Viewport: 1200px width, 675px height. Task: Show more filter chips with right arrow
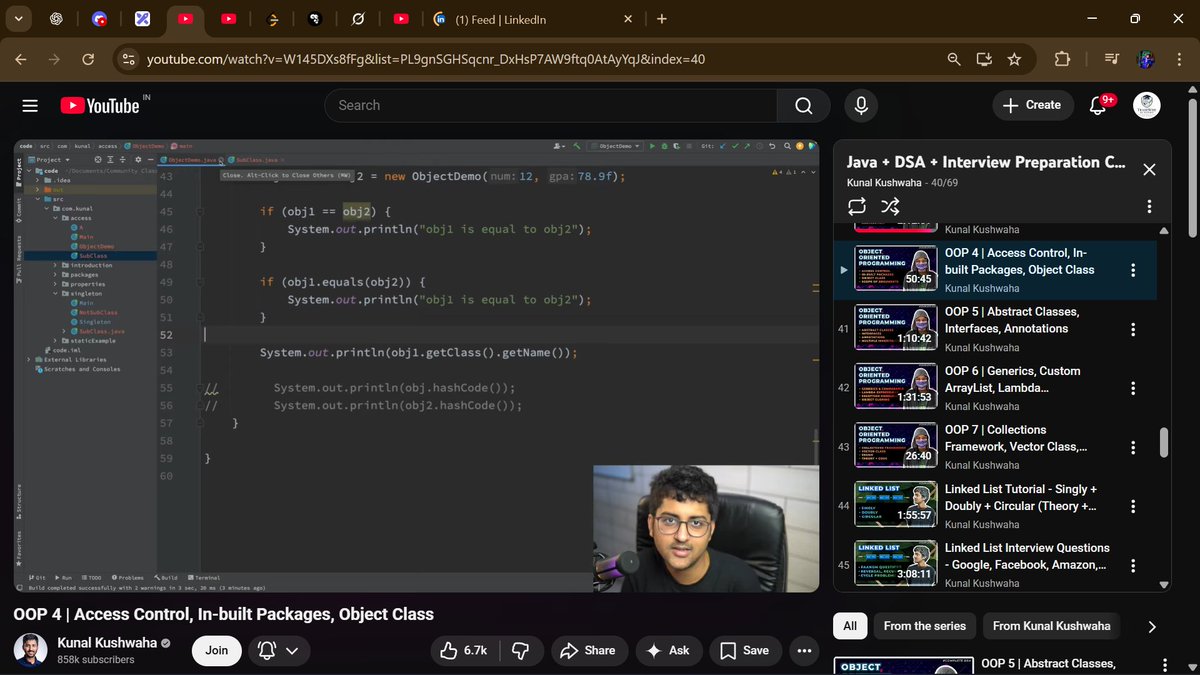coord(1151,627)
